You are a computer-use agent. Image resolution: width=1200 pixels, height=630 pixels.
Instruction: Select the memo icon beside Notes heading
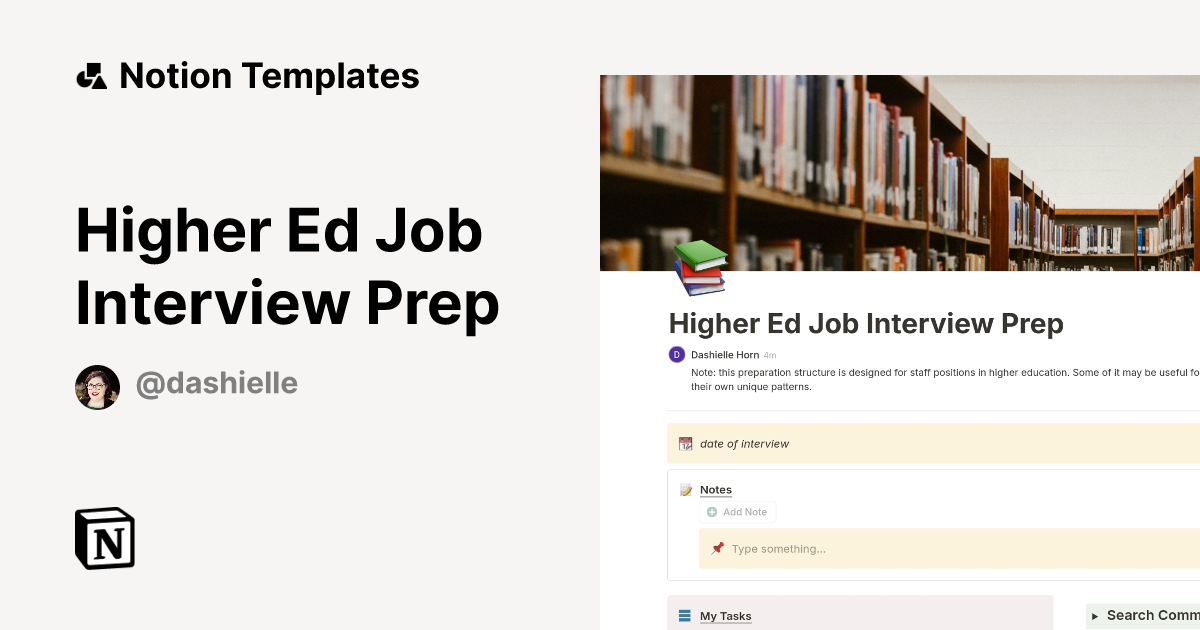coord(685,489)
